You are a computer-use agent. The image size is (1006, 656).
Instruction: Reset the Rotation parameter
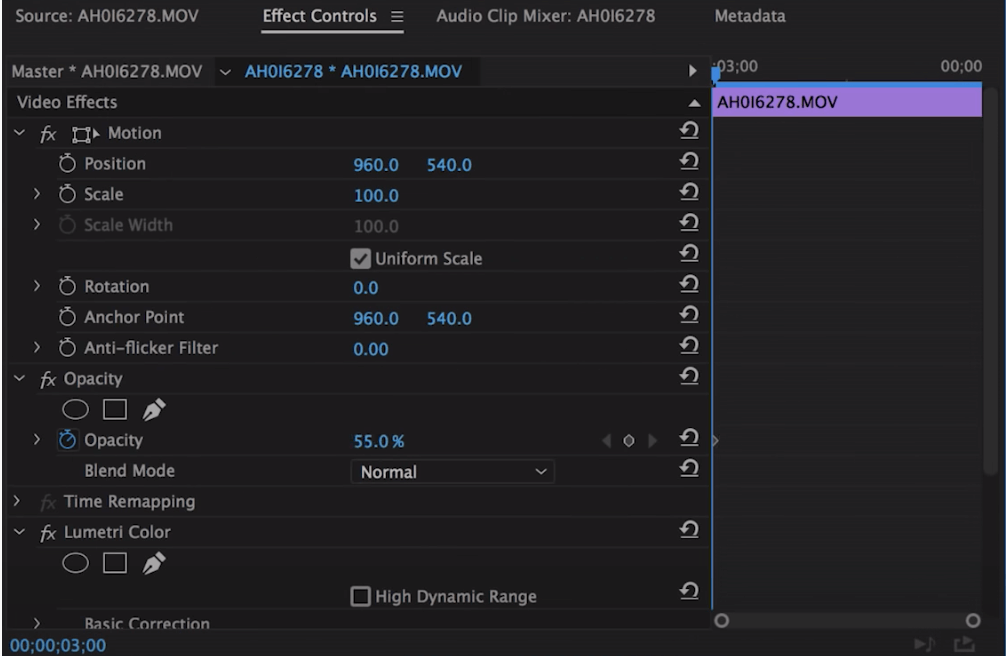point(689,285)
